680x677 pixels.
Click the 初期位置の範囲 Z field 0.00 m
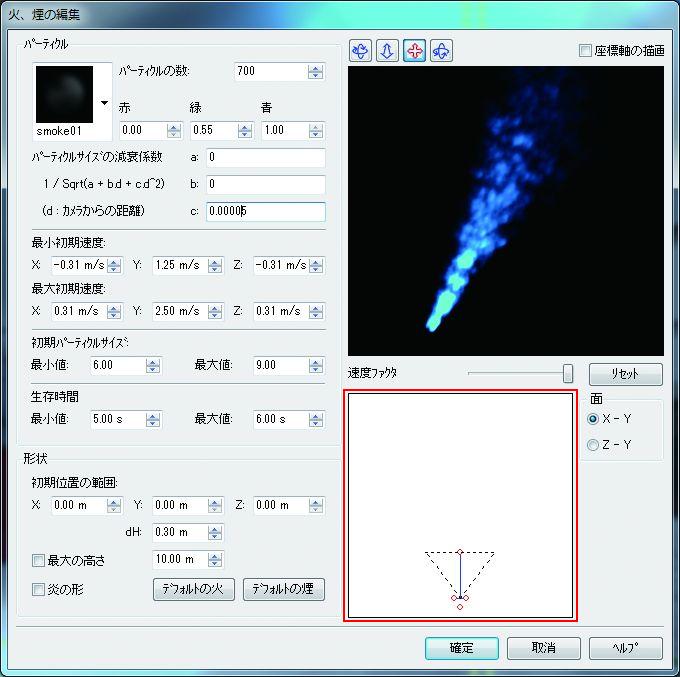pos(281,506)
